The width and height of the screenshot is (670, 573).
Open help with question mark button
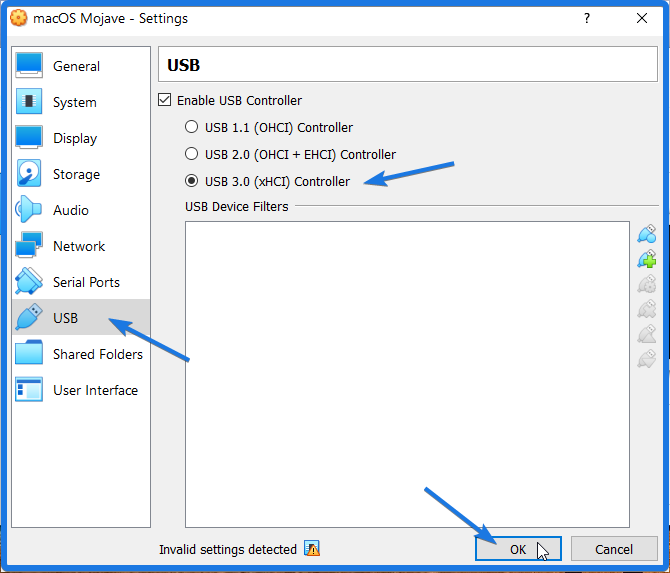tap(587, 18)
